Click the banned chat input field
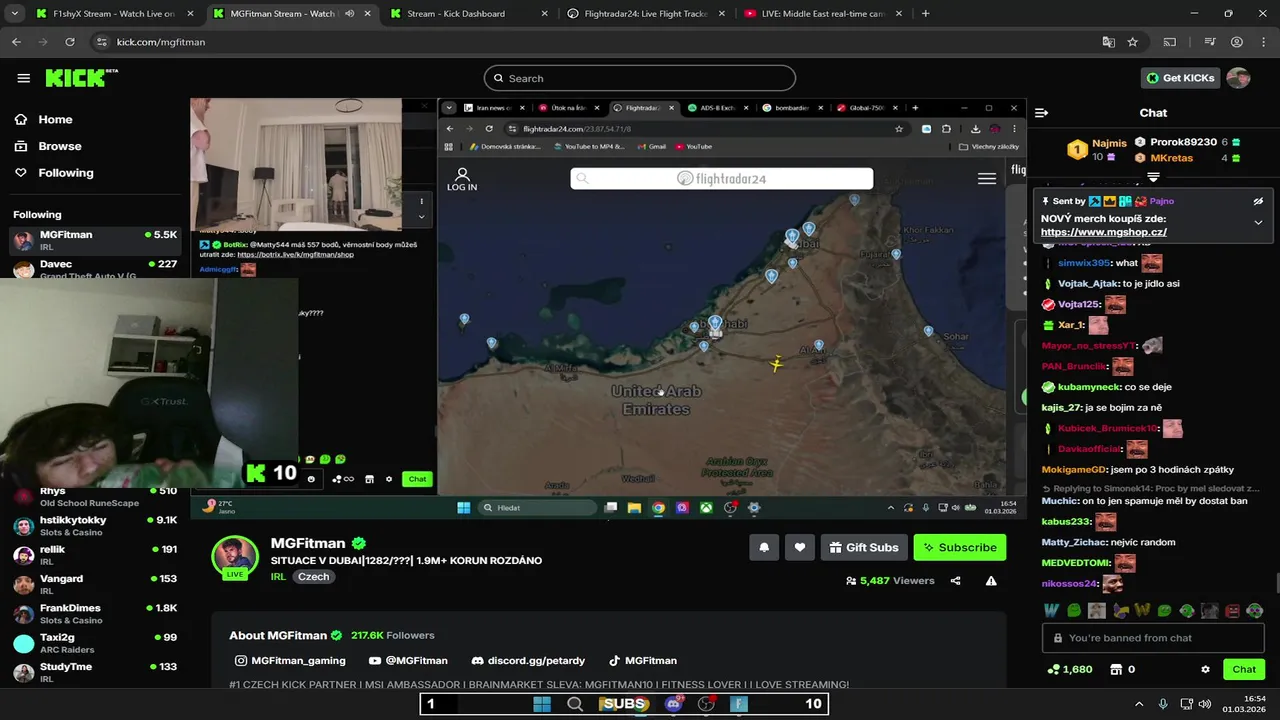 tap(1153, 638)
